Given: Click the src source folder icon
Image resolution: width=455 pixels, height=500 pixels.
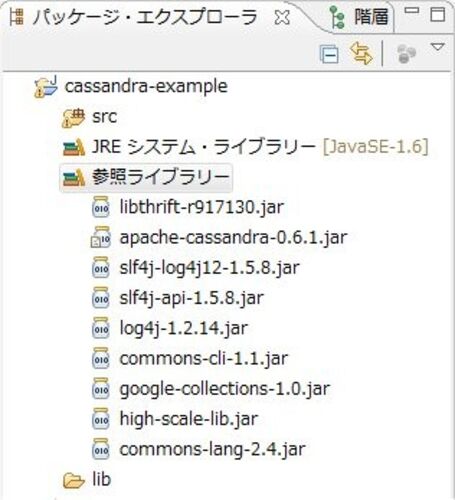Looking at the screenshot, I should 73,117.
